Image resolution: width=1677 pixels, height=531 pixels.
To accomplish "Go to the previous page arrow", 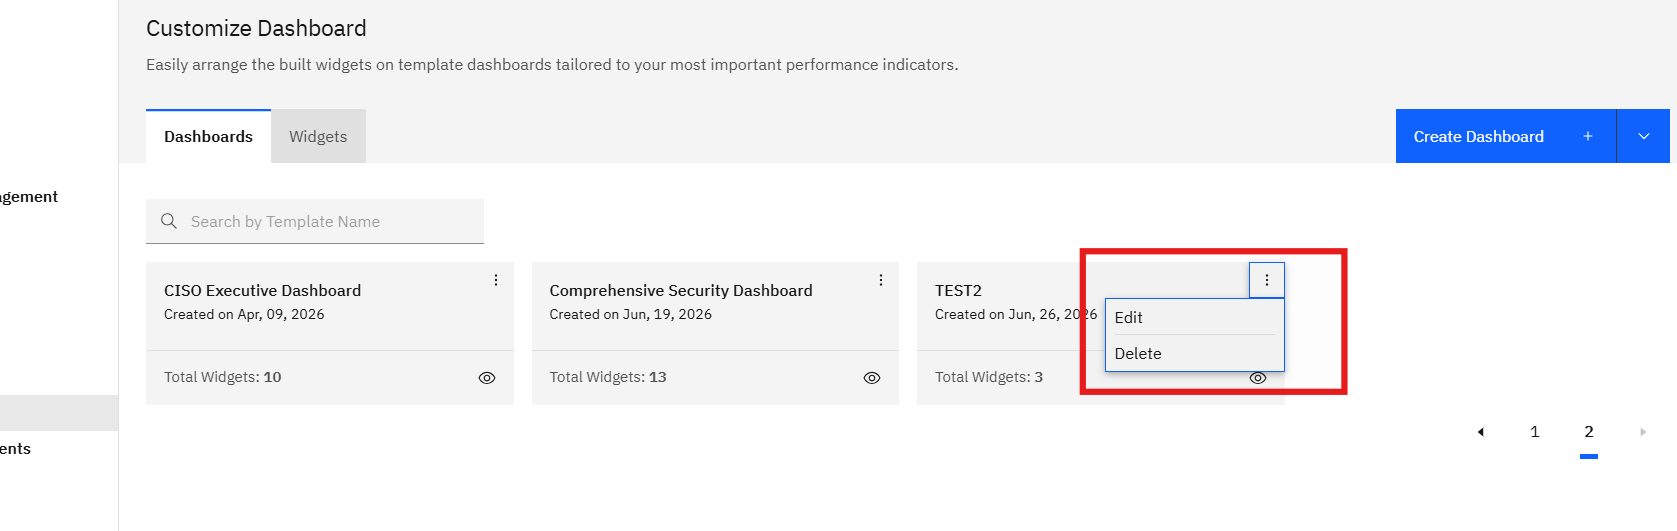I will [1481, 432].
